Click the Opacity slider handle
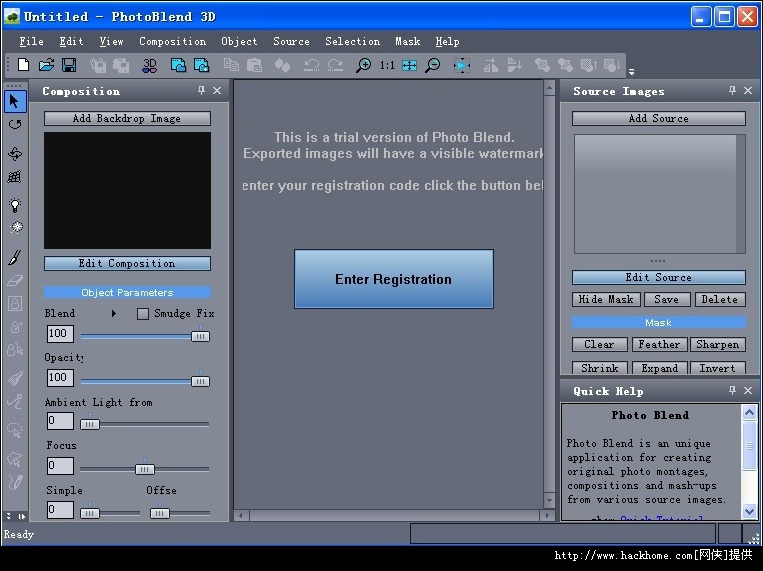 tap(200, 381)
